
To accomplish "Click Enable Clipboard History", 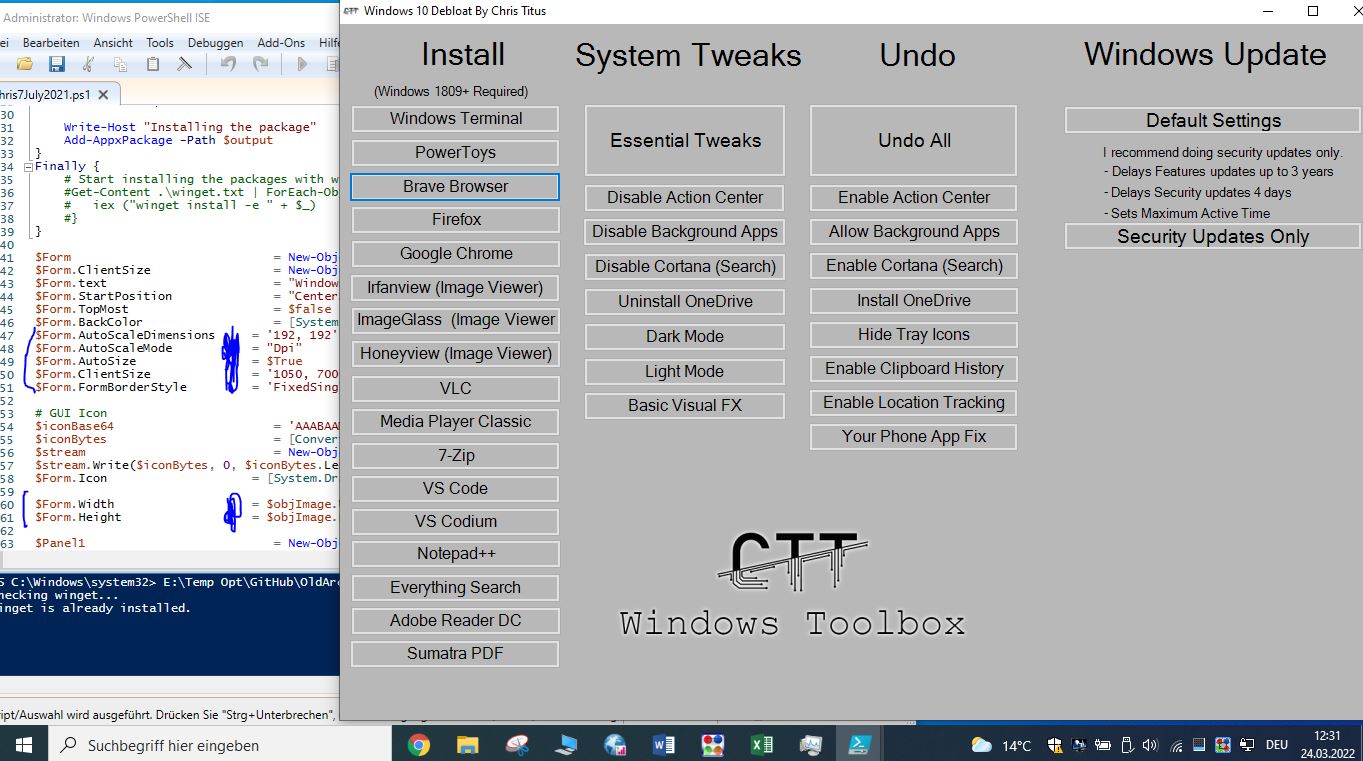I will pyautogui.click(x=914, y=369).
